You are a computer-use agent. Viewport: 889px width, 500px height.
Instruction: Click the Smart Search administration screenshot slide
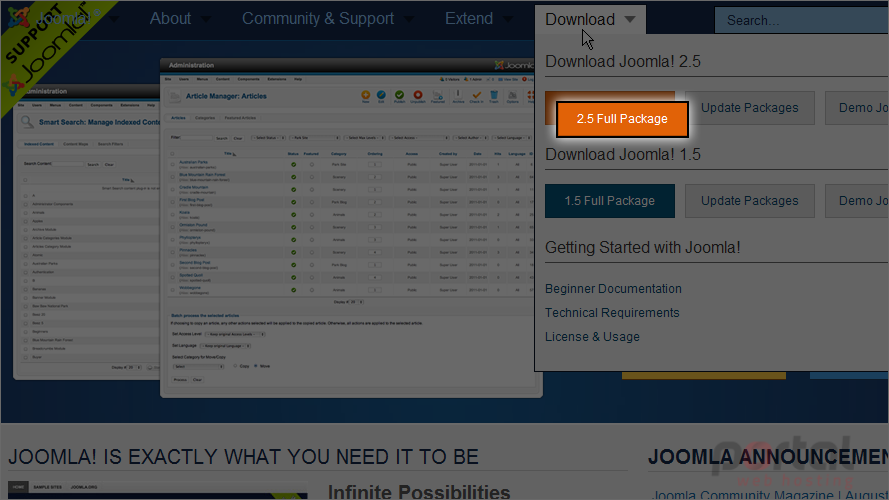click(86, 231)
